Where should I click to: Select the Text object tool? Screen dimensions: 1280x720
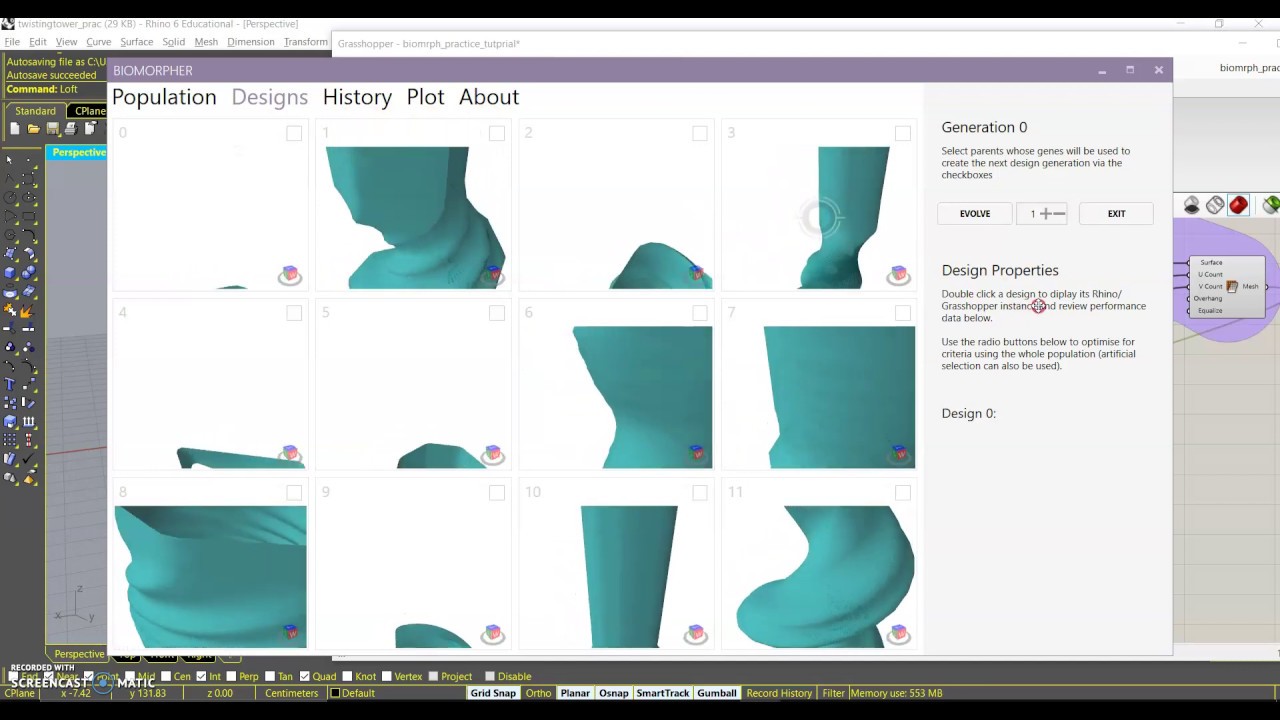coord(10,383)
